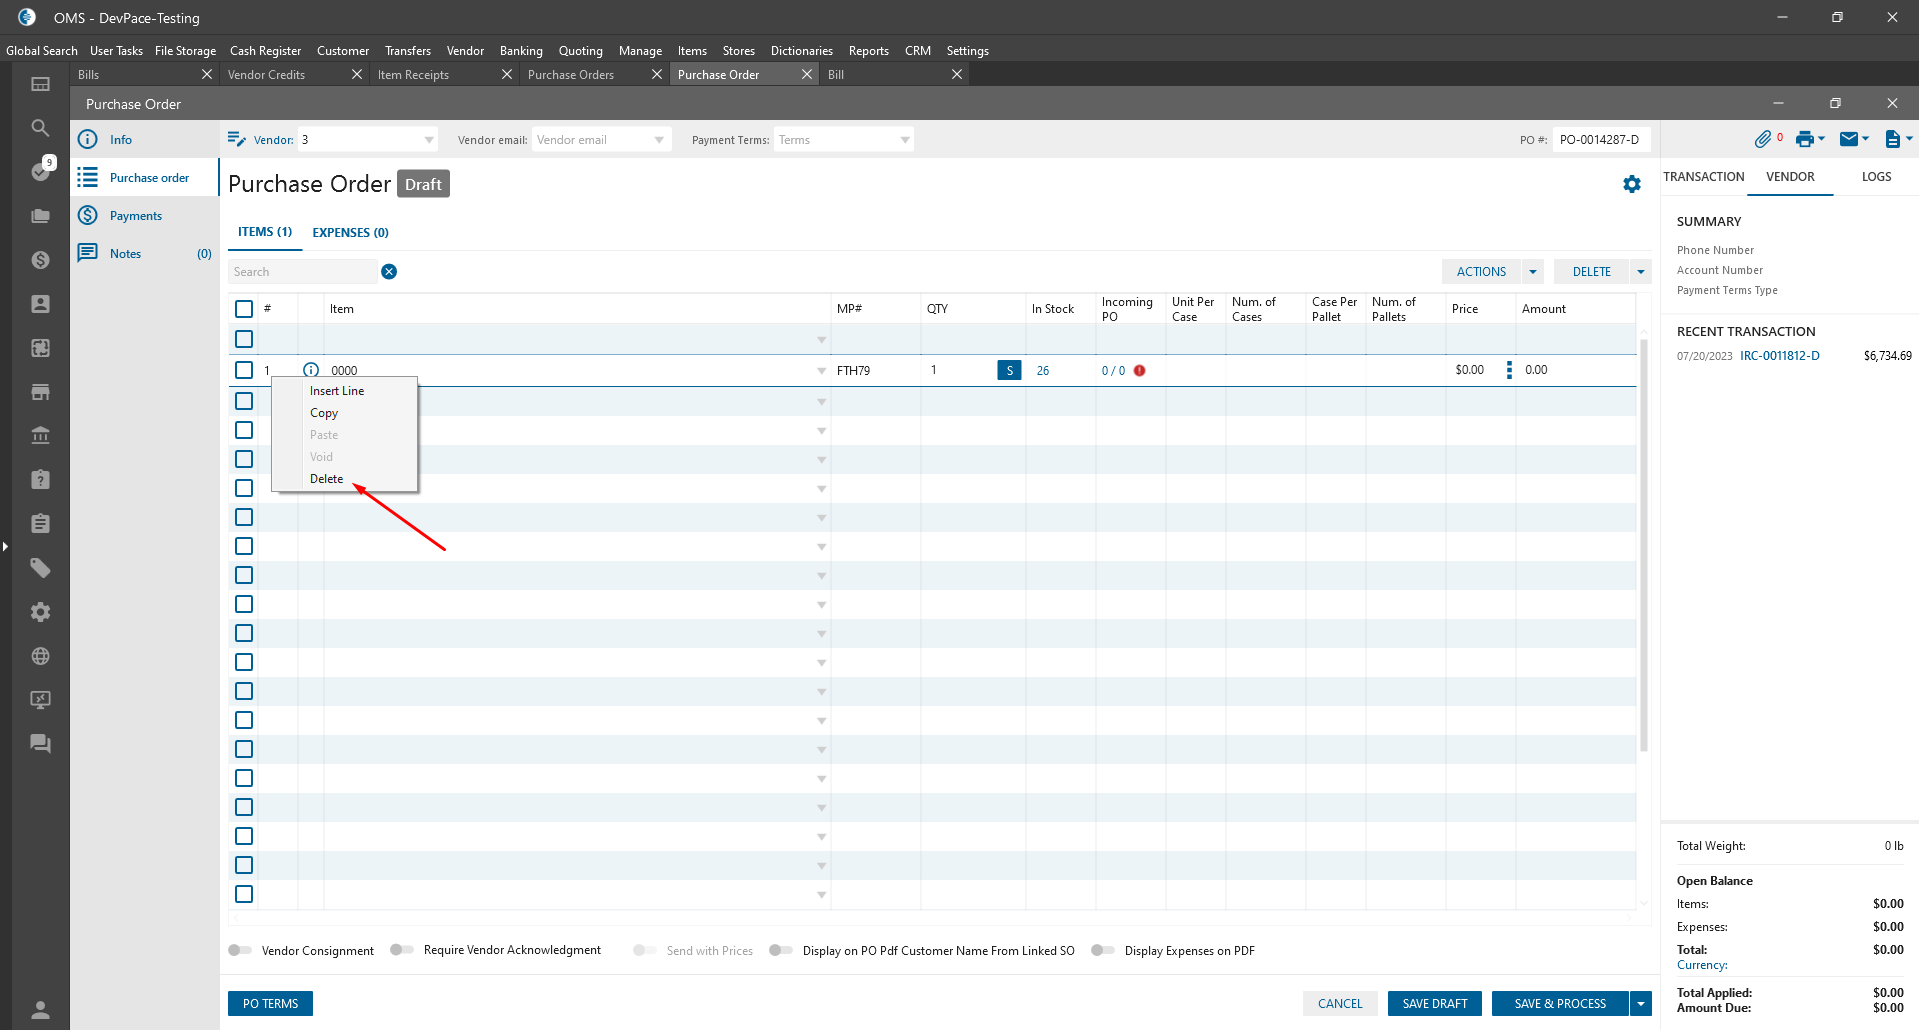Screen dimensions: 1919x1030
Task: Click the paperclip attachments icon
Action: click(x=1763, y=139)
